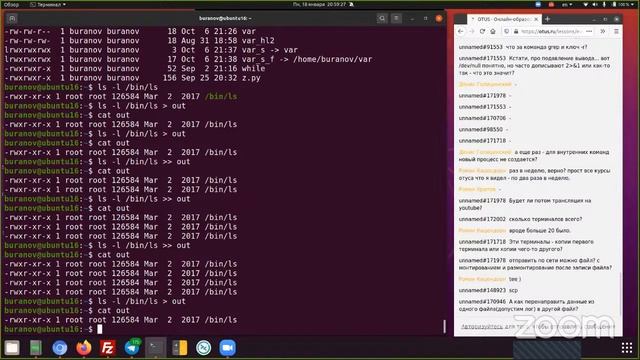
Task: Open the Activities overview
Action: [11, 4]
